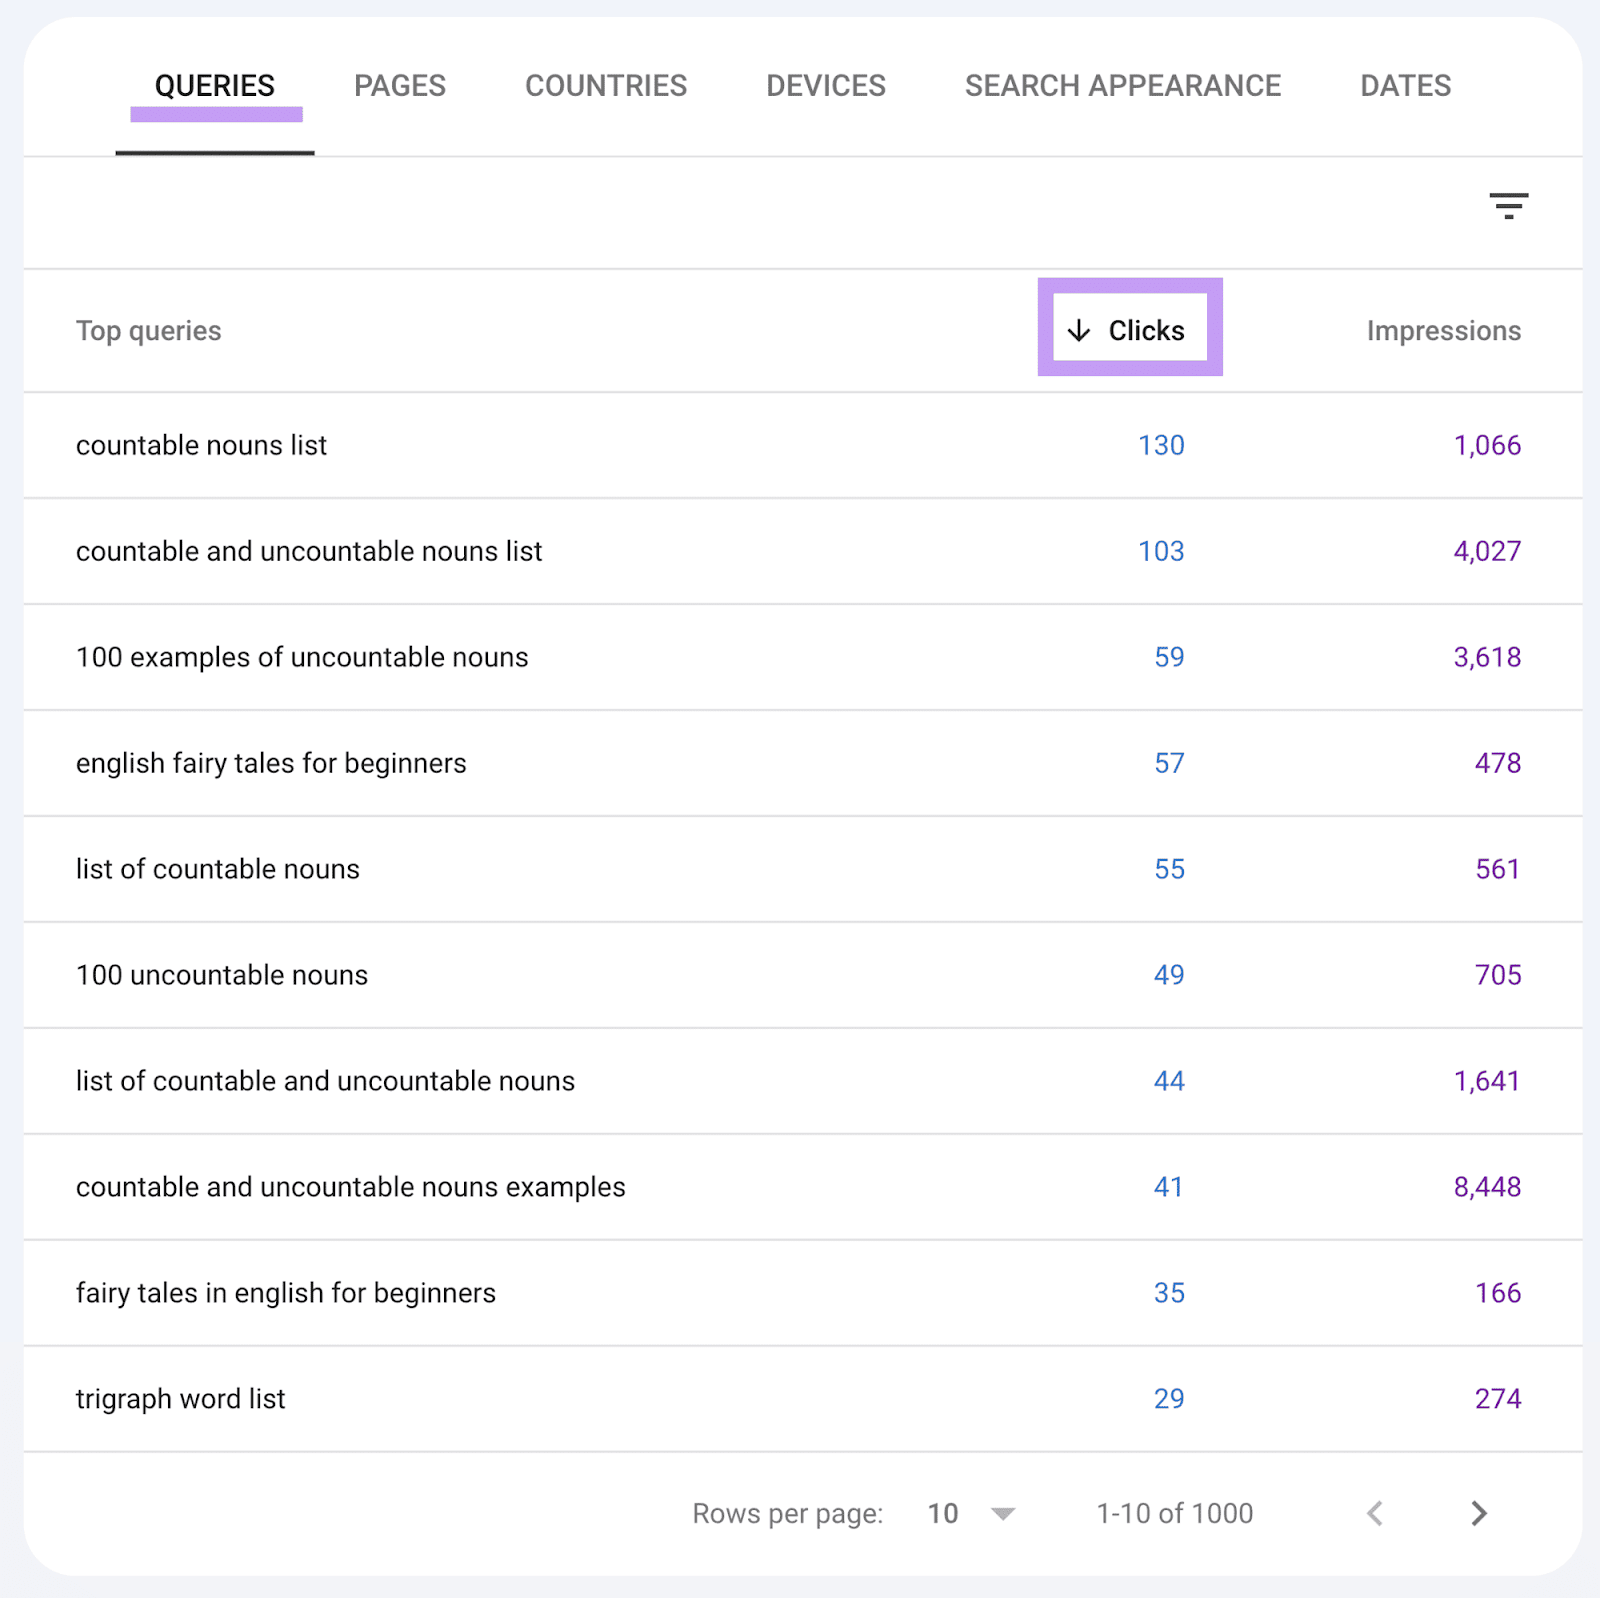The image size is (1600, 1598).
Task: Click the 274 impressions value
Action: coord(1498,1399)
